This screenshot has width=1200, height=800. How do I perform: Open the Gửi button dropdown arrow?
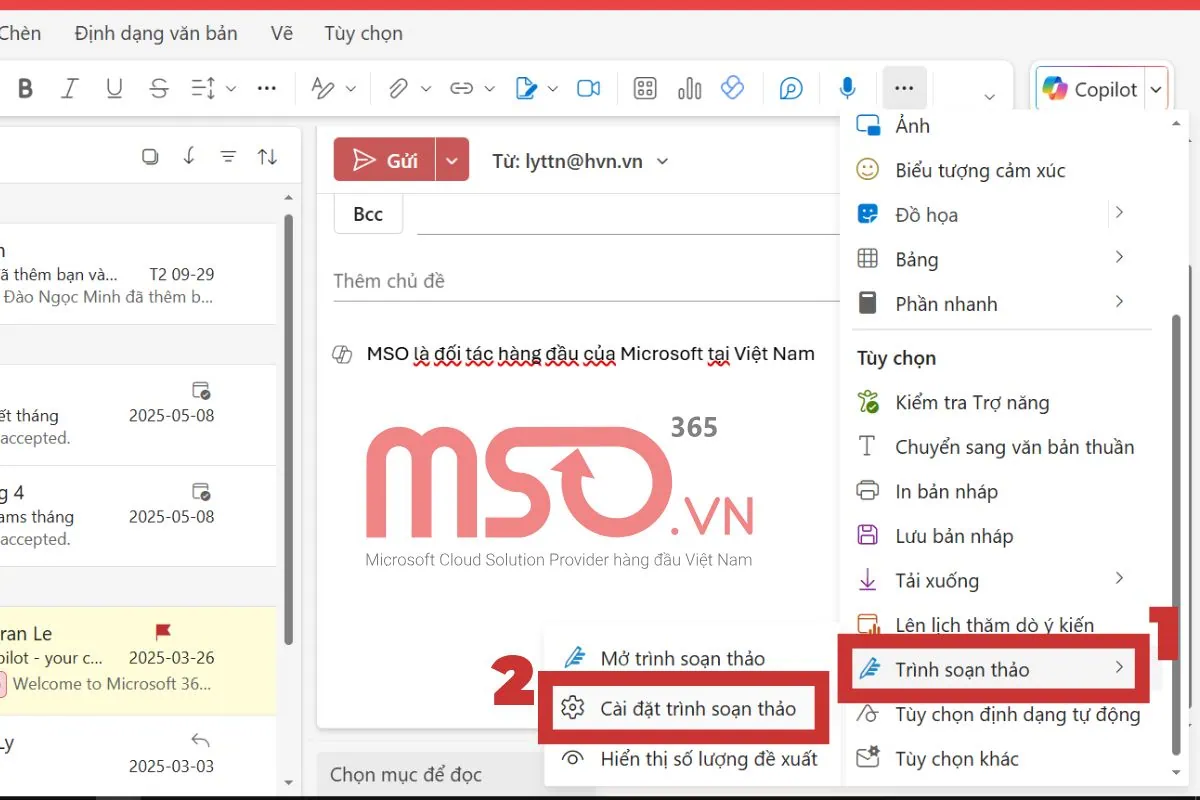point(452,159)
